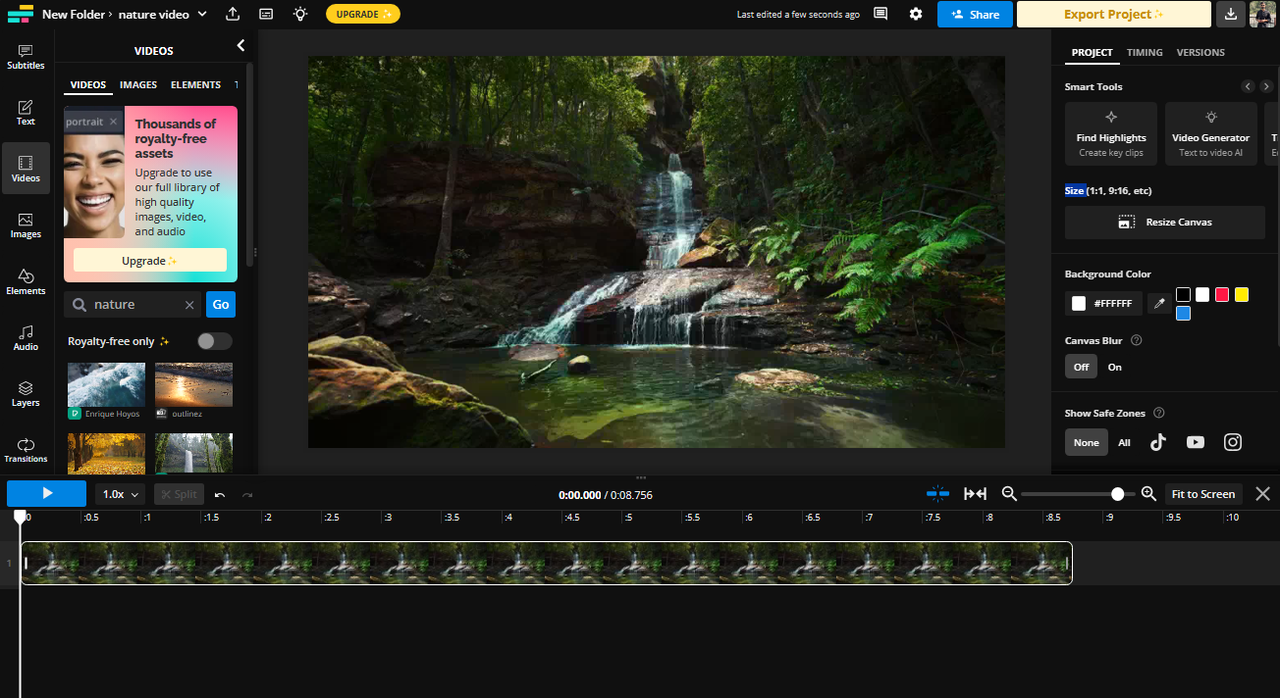Click the Export Project button

point(1113,14)
